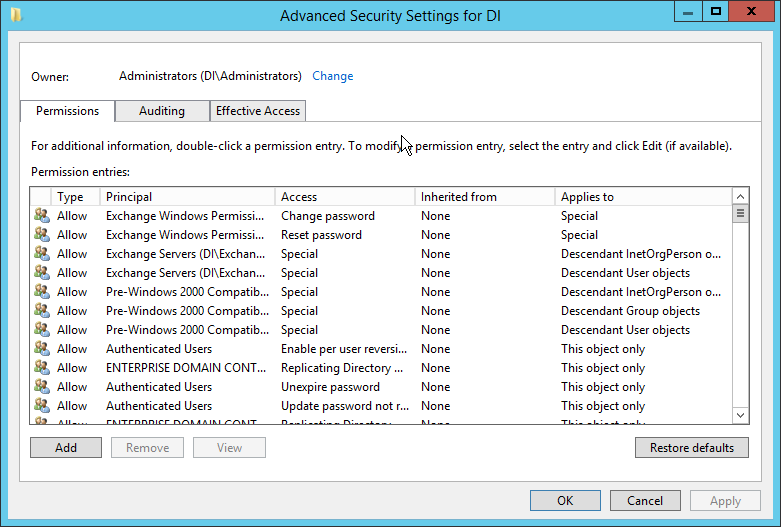Click the icon of the Update password not required row
The height and width of the screenshot is (527, 781).
[x=42, y=406]
